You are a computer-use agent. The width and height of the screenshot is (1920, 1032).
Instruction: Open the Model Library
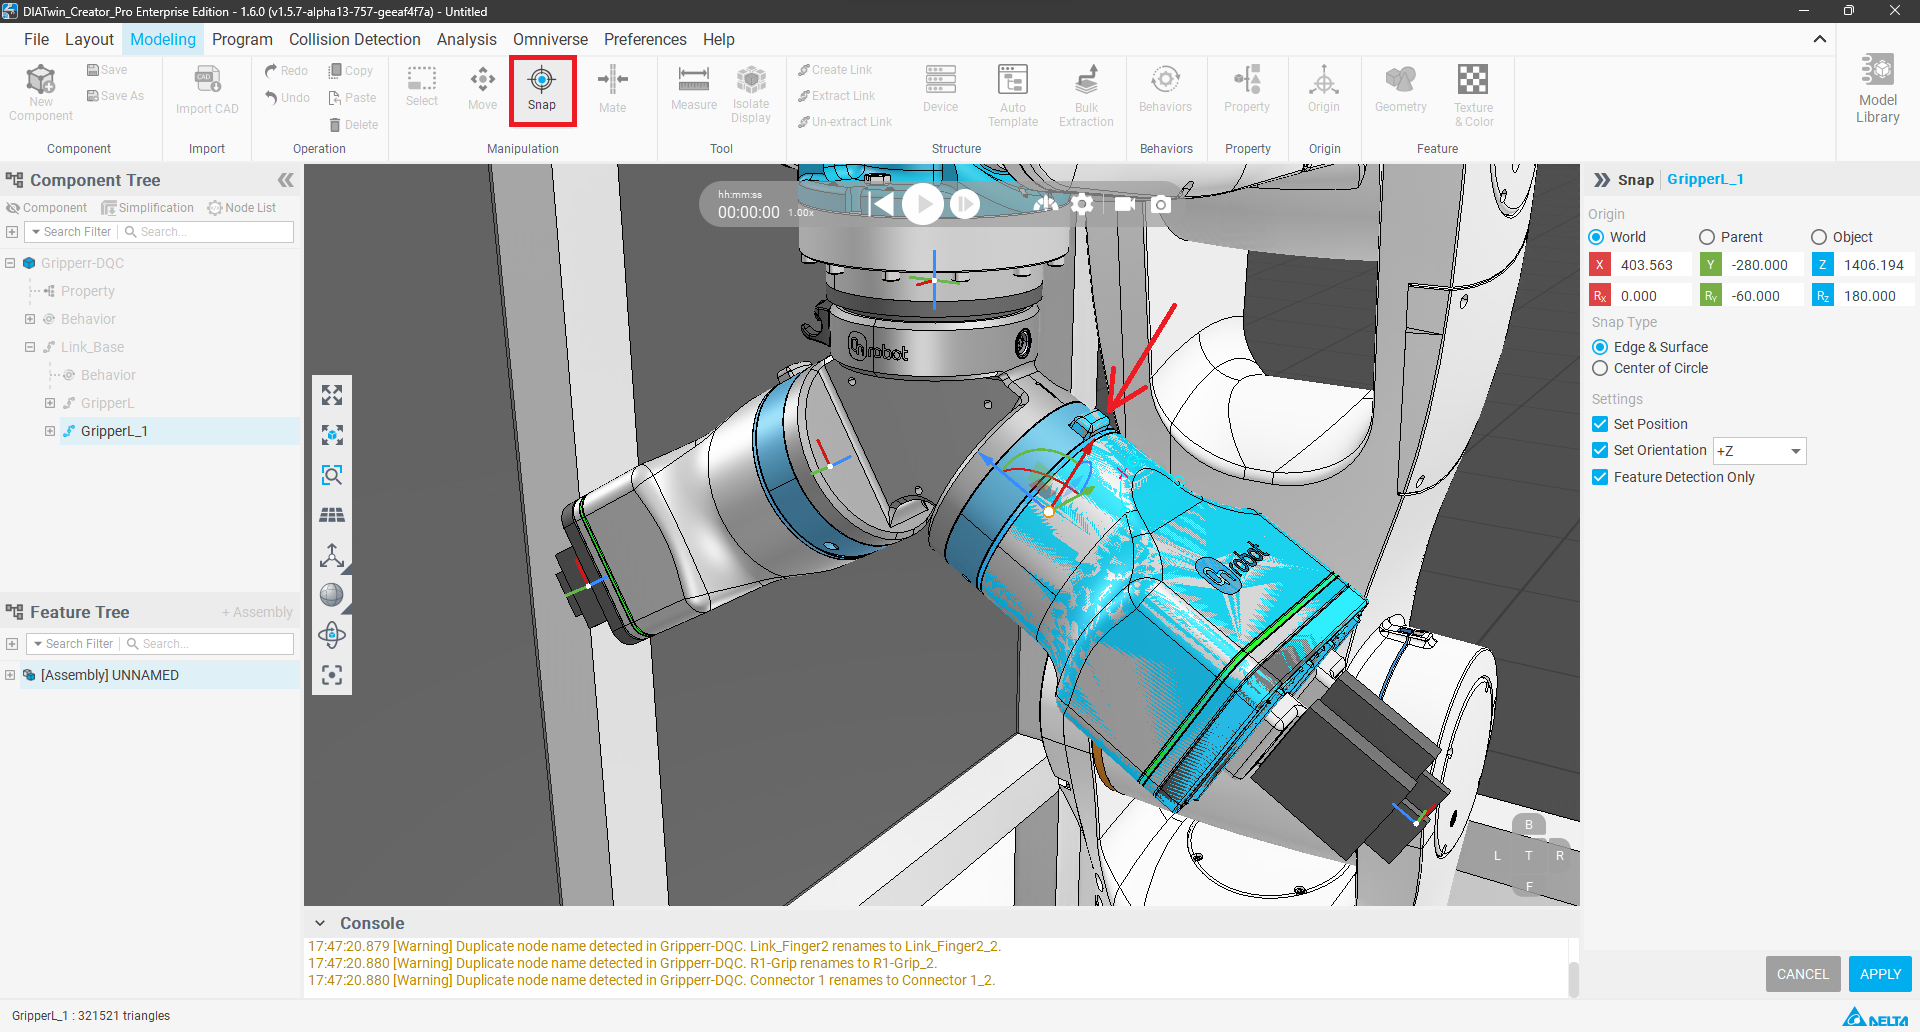coord(1877,89)
